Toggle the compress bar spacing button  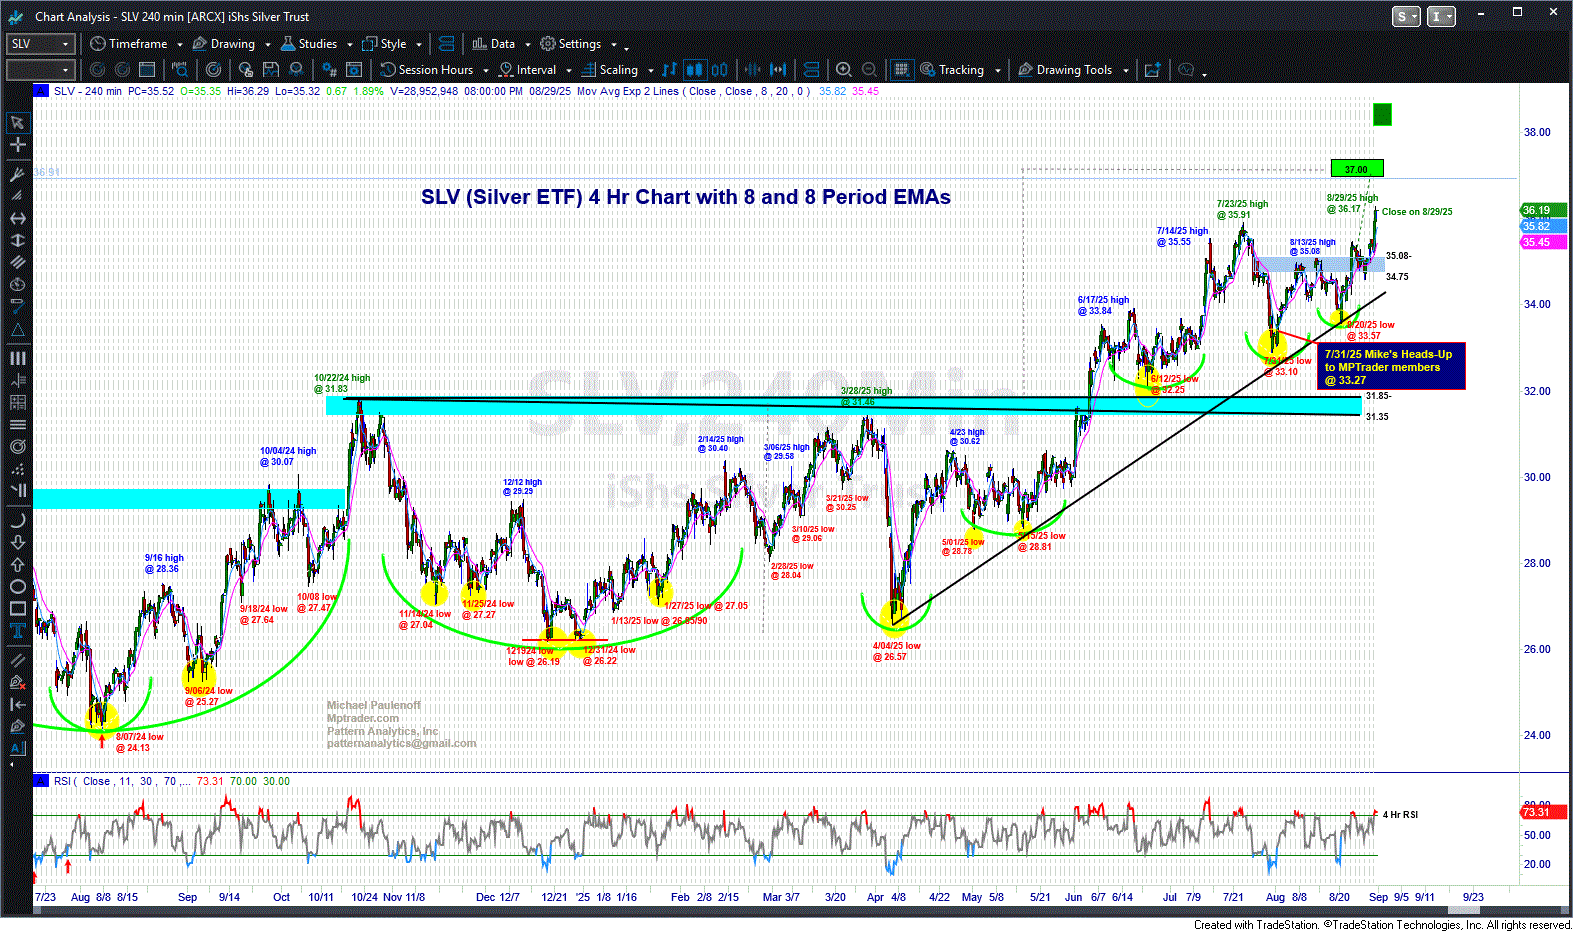(x=752, y=70)
